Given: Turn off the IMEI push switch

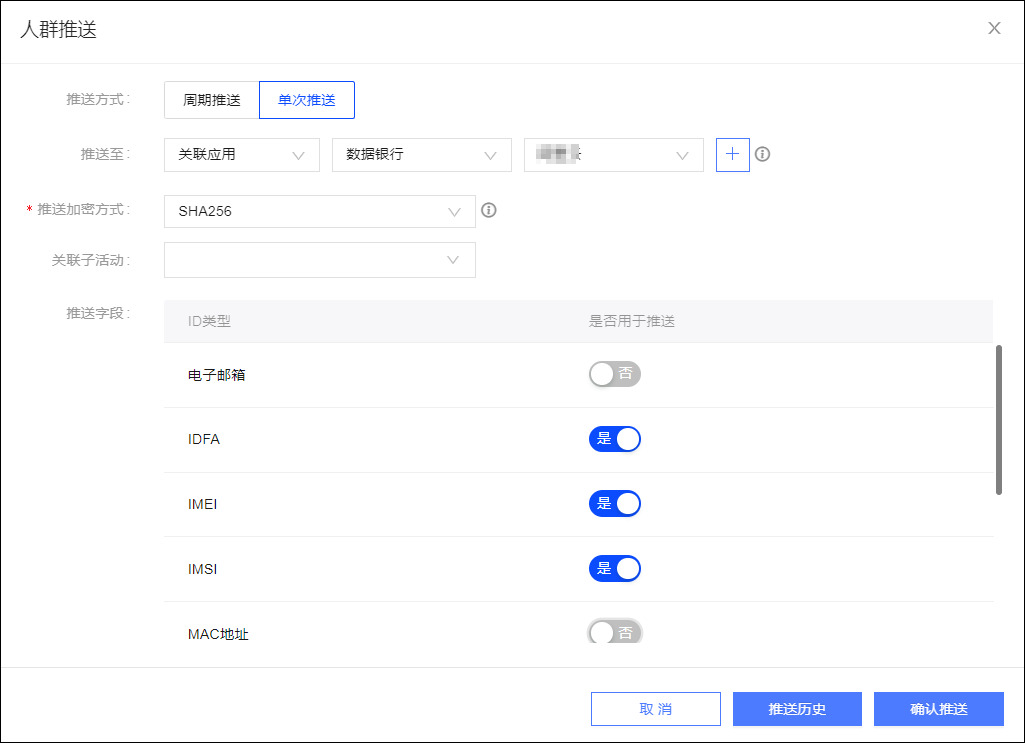Looking at the screenshot, I should click(x=614, y=504).
